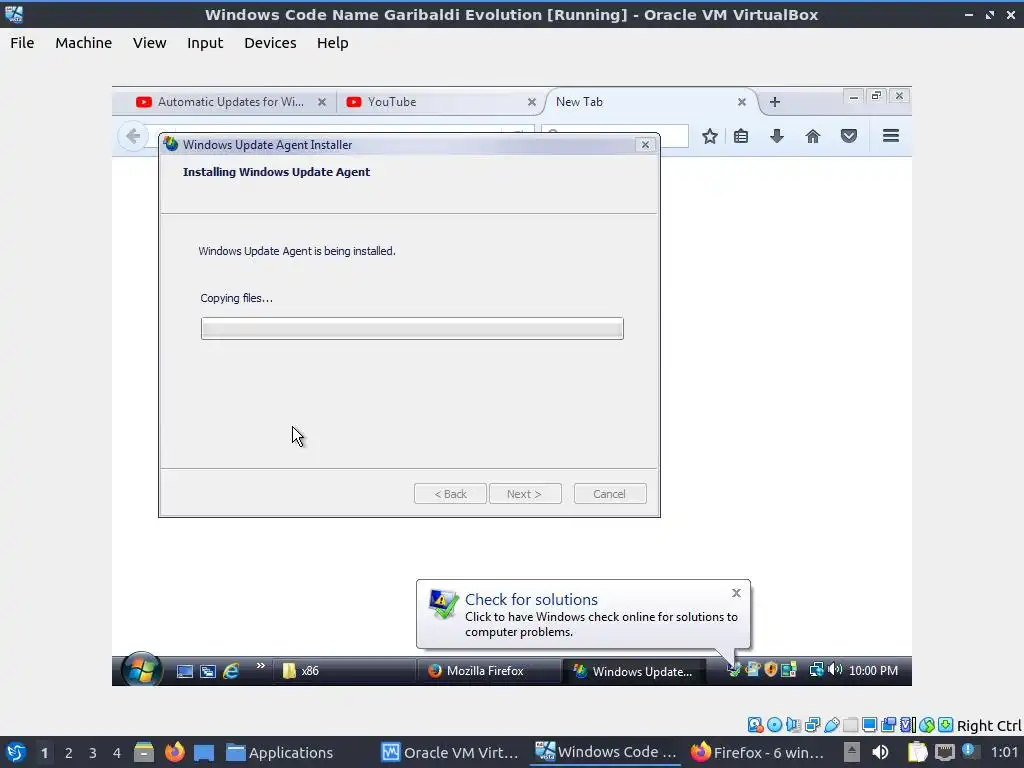Open the Firefox hamburger menu
Viewport: 1024px width, 768px height.
click(x=891, y=136)
